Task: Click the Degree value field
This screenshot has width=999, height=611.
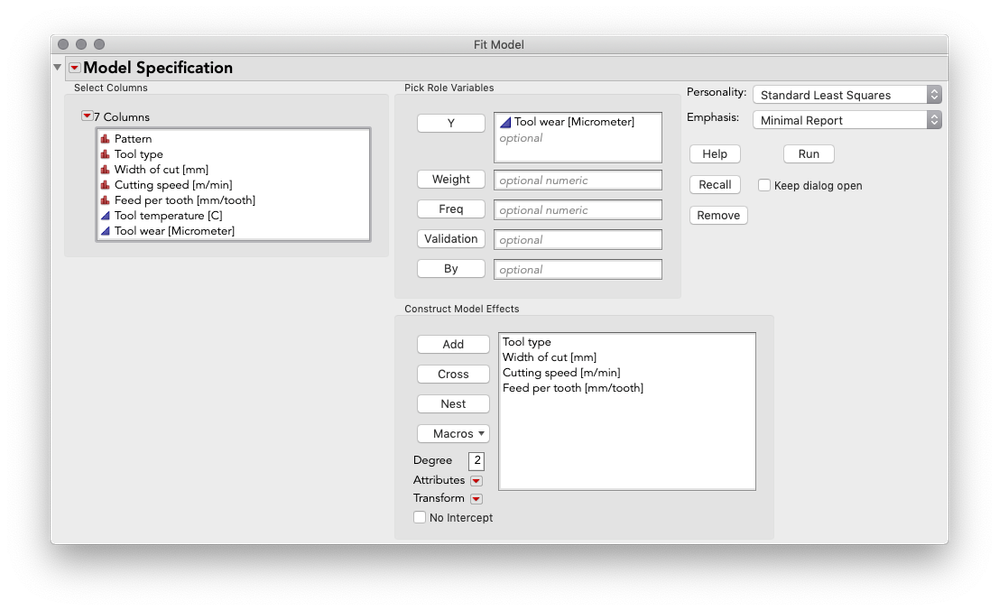Action: pos(477,461)
